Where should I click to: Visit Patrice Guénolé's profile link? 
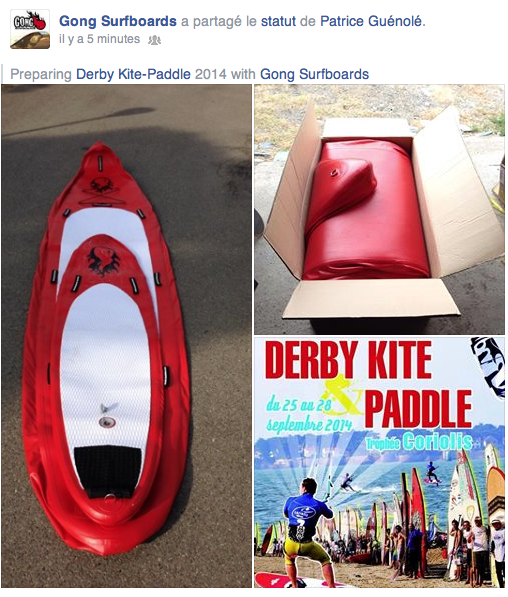(x=371, y=21)
